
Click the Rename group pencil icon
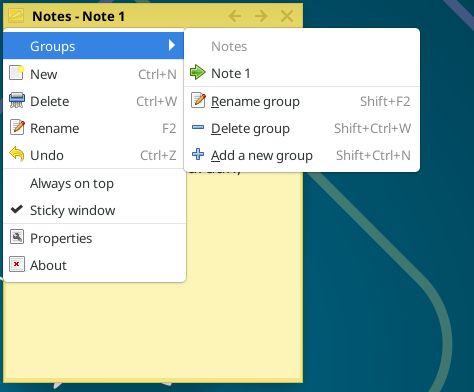pyautogui.click(x=198, y=100)
